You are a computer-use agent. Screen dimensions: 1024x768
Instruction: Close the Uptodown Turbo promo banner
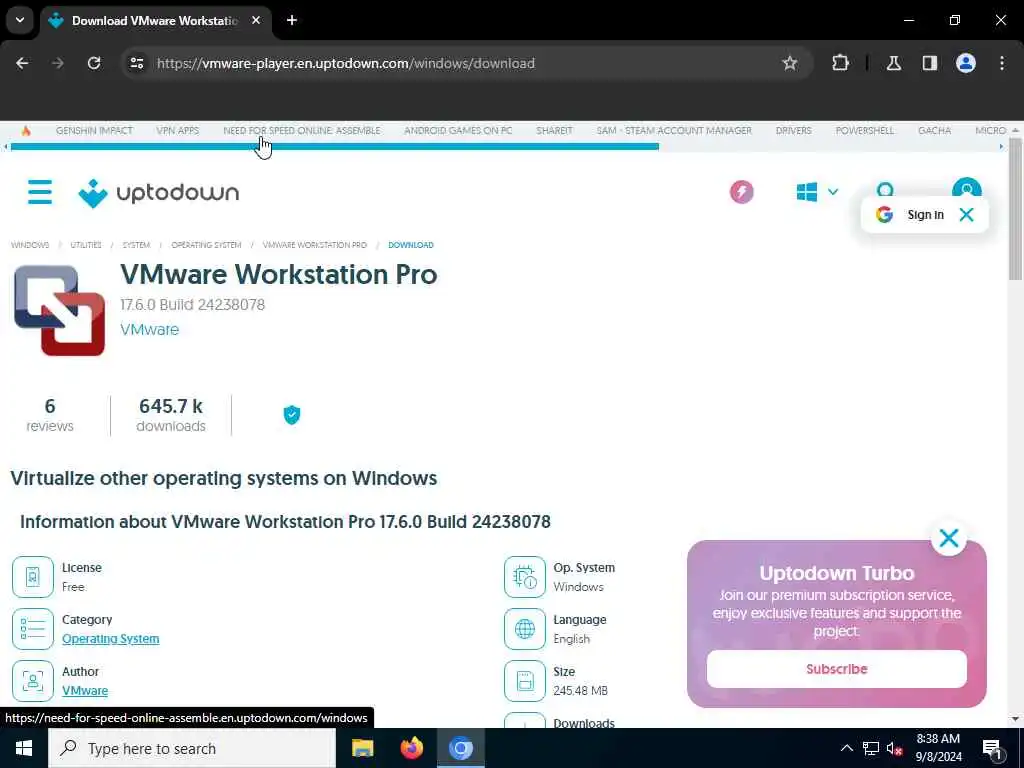pyautogui.click(x=948, y=538)
